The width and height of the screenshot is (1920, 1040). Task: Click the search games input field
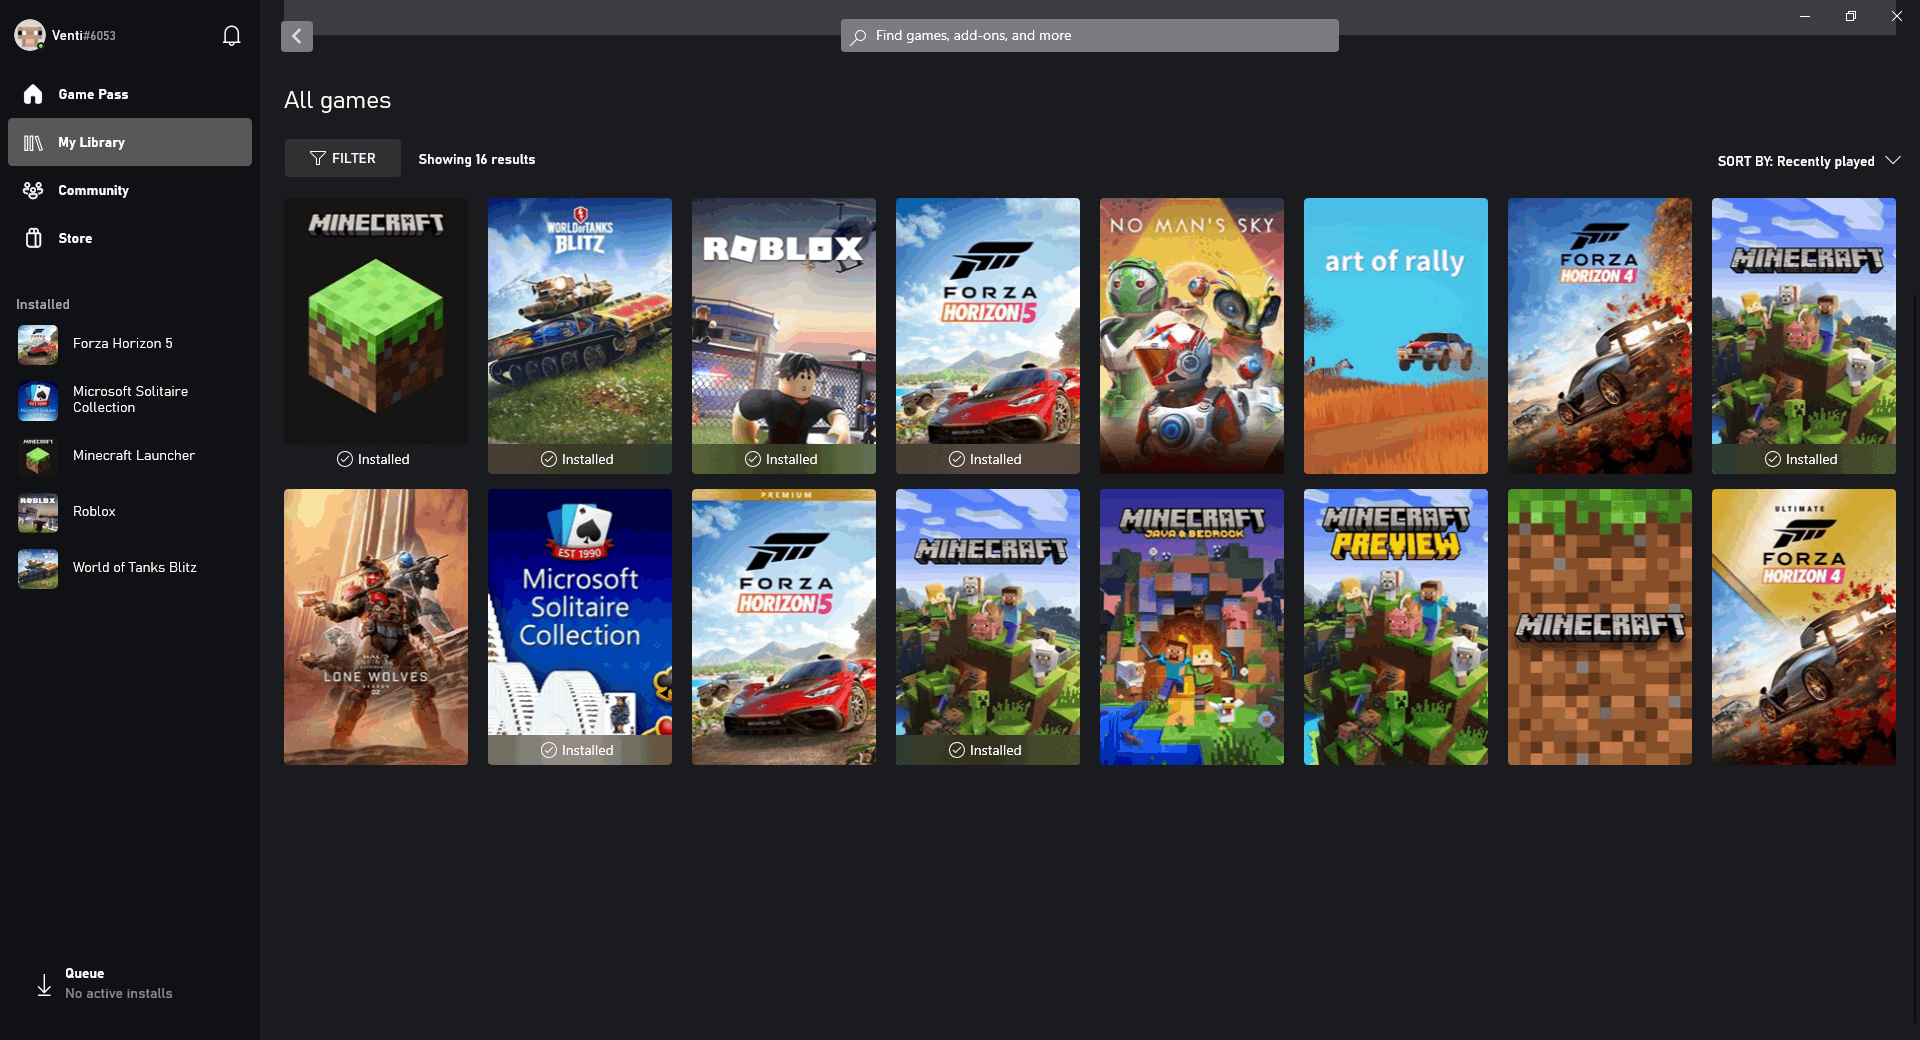(x=1090, y=36)
